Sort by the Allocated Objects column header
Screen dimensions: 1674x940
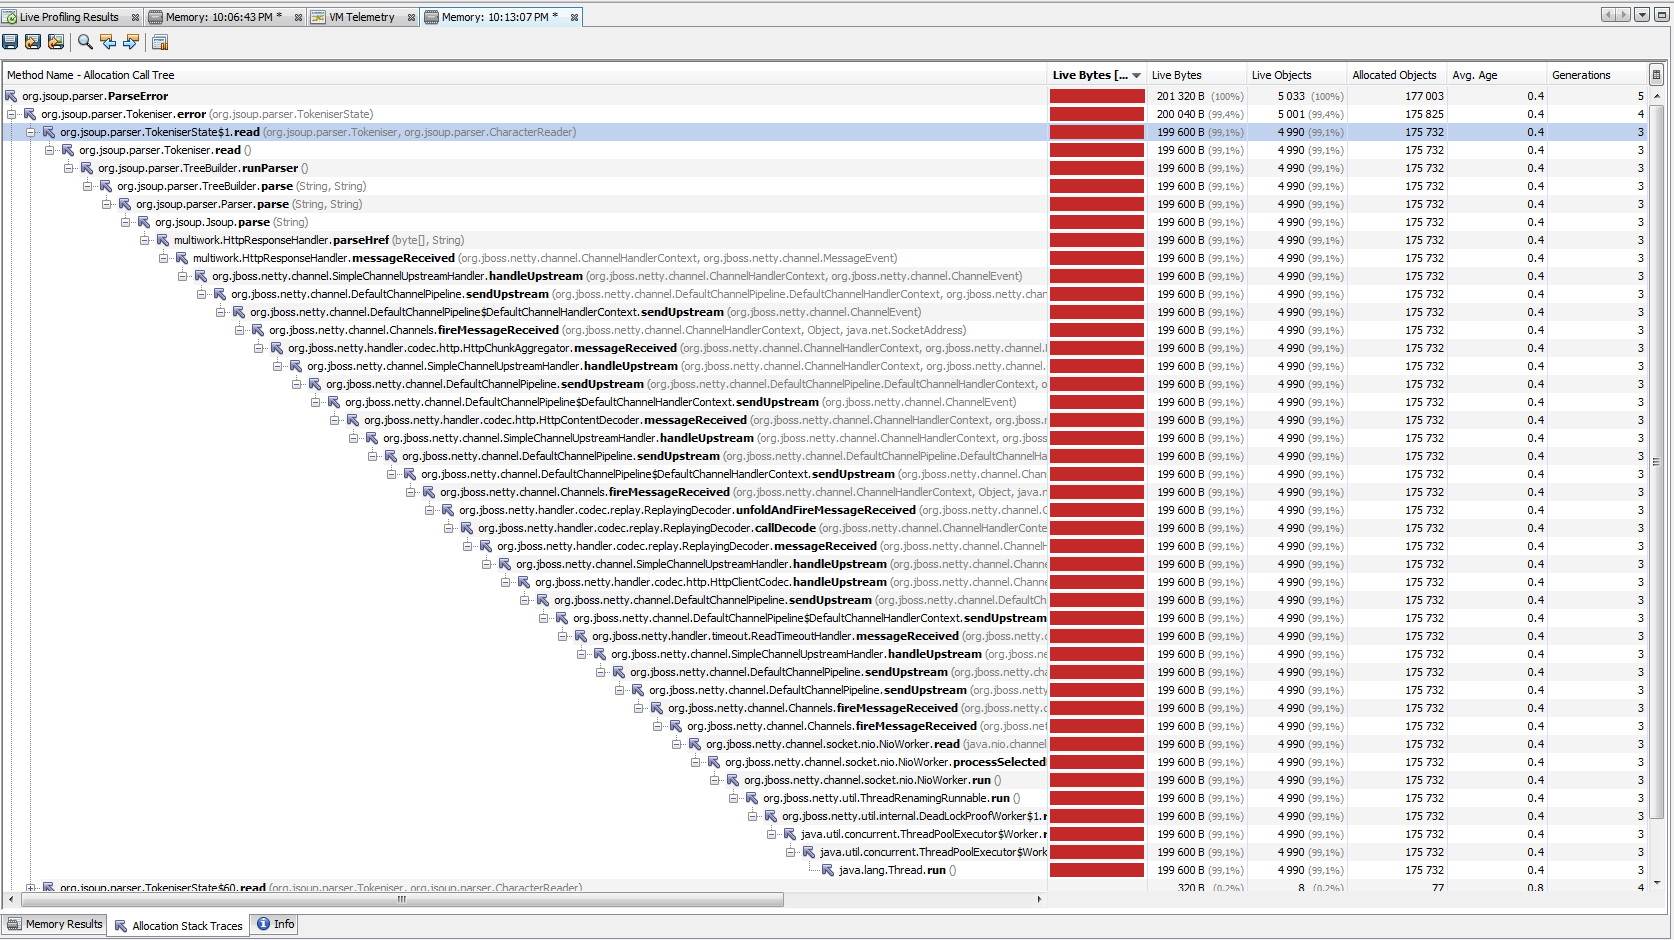(x=1394, y=75)
